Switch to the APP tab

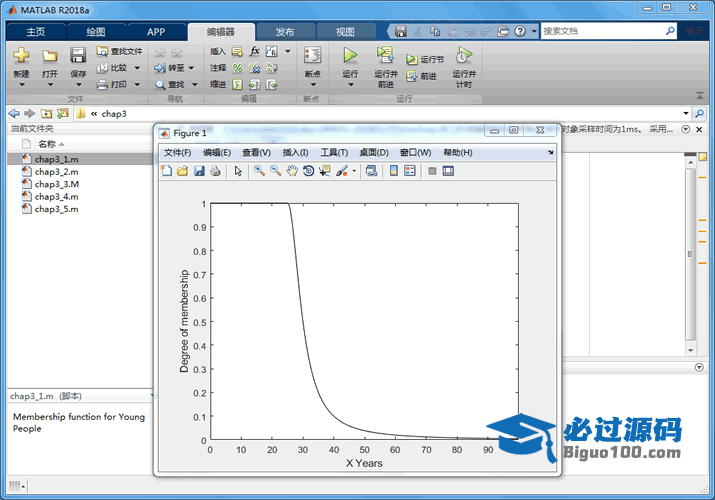coord(156,32)
